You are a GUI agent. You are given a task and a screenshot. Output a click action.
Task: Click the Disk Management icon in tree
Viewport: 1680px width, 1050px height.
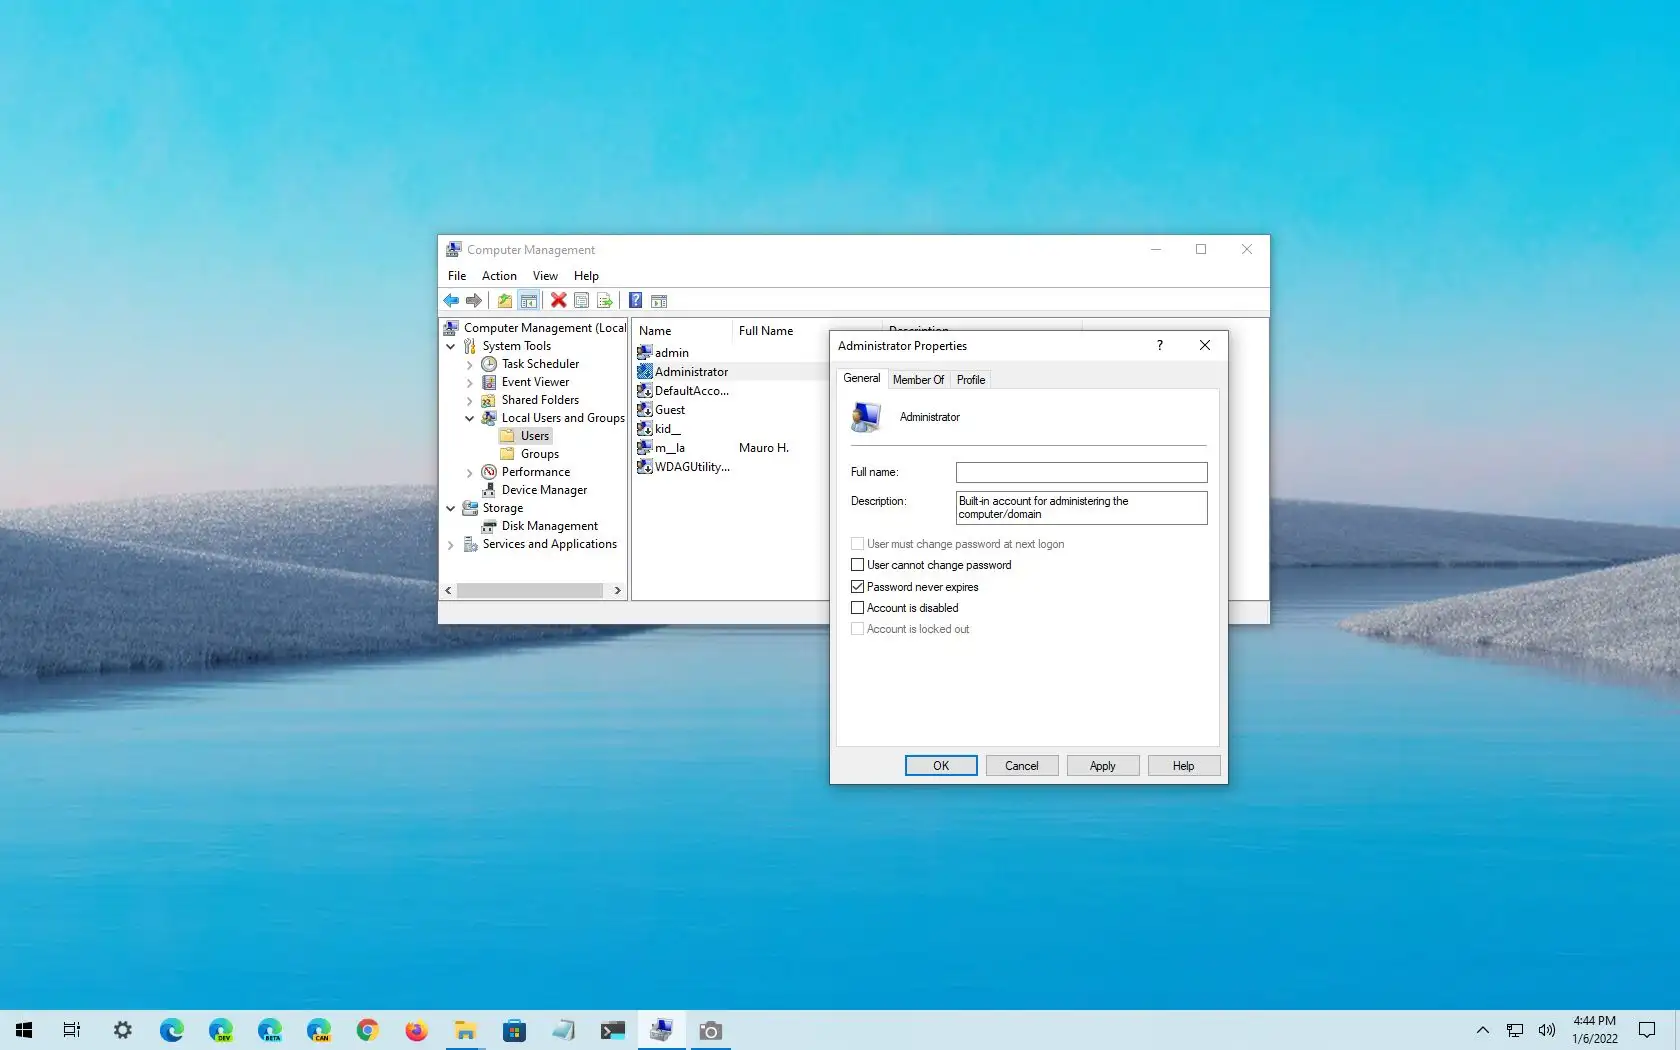(489, 526)
